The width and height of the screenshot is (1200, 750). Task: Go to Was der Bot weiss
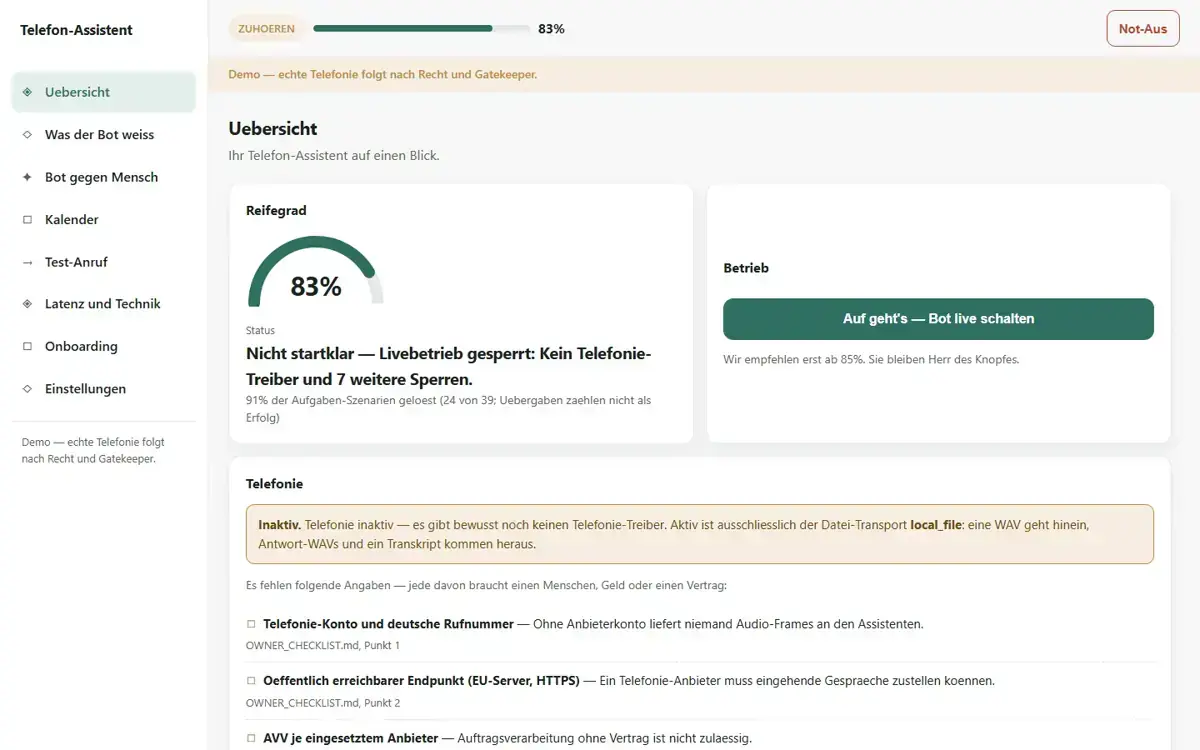(104, 134)
